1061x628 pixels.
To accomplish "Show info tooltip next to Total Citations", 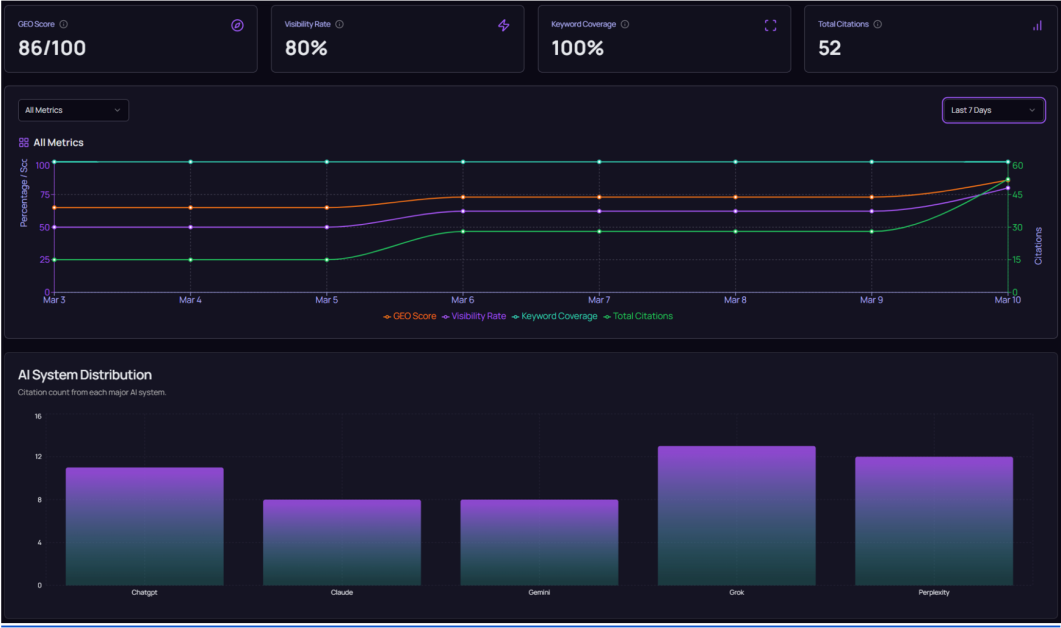I will 878,24.
